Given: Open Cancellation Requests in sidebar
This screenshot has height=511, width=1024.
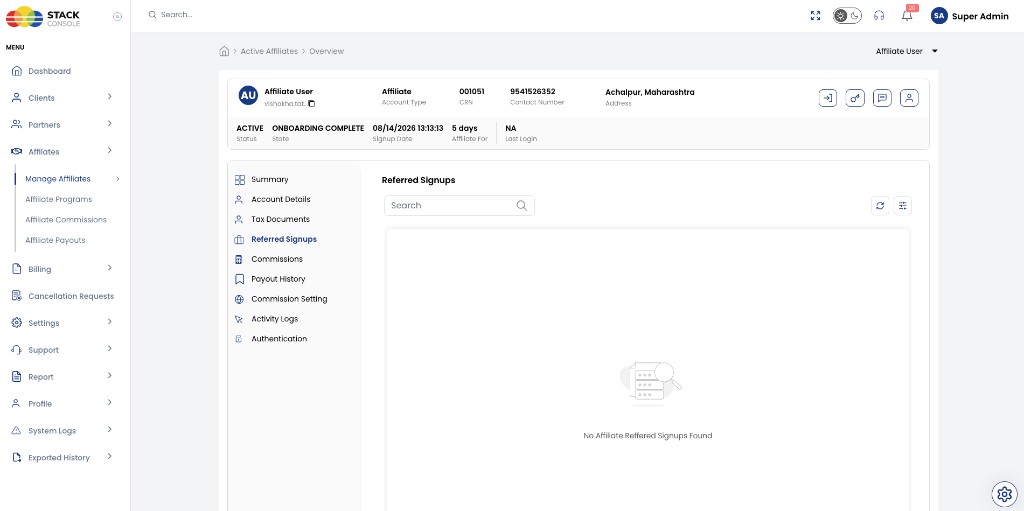Looking at the screenshot, I should (x=71, y=296).
